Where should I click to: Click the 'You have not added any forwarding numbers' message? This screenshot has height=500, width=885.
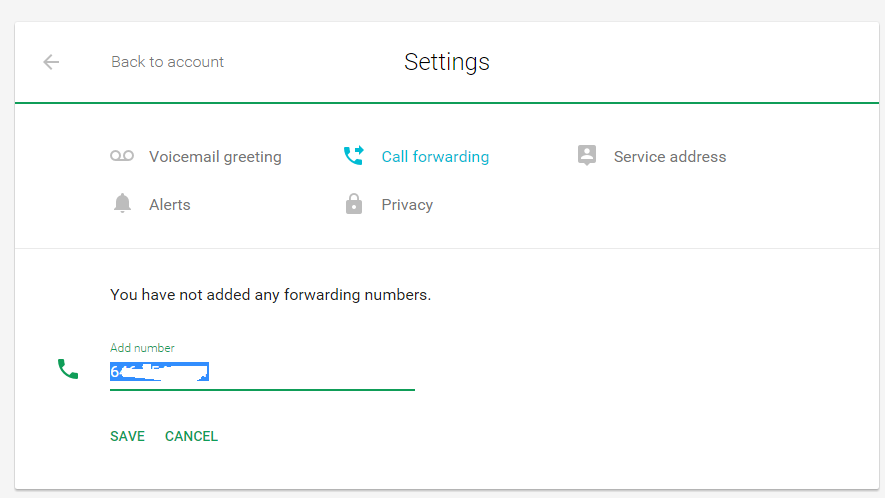270,295
